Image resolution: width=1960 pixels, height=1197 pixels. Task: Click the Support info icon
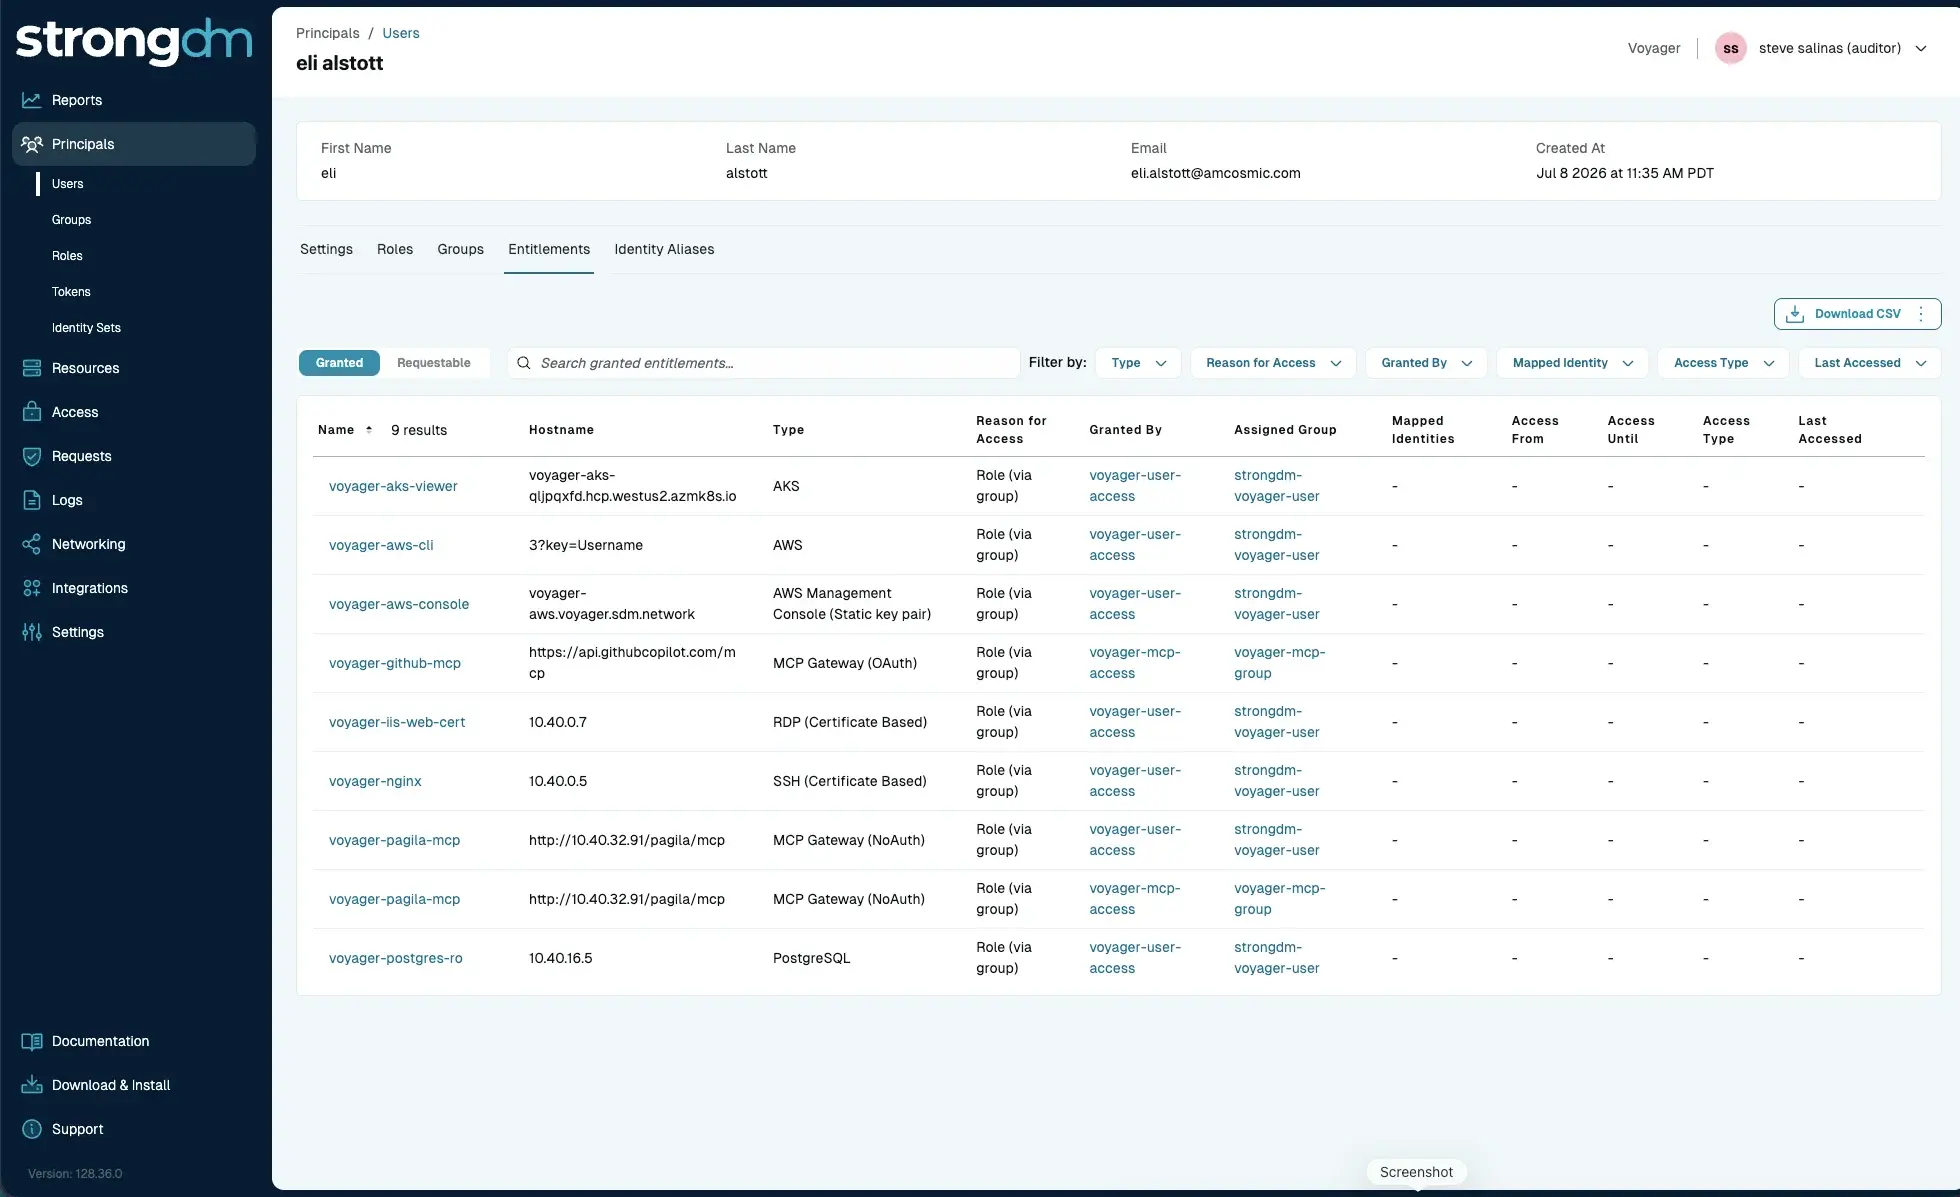32,1129
